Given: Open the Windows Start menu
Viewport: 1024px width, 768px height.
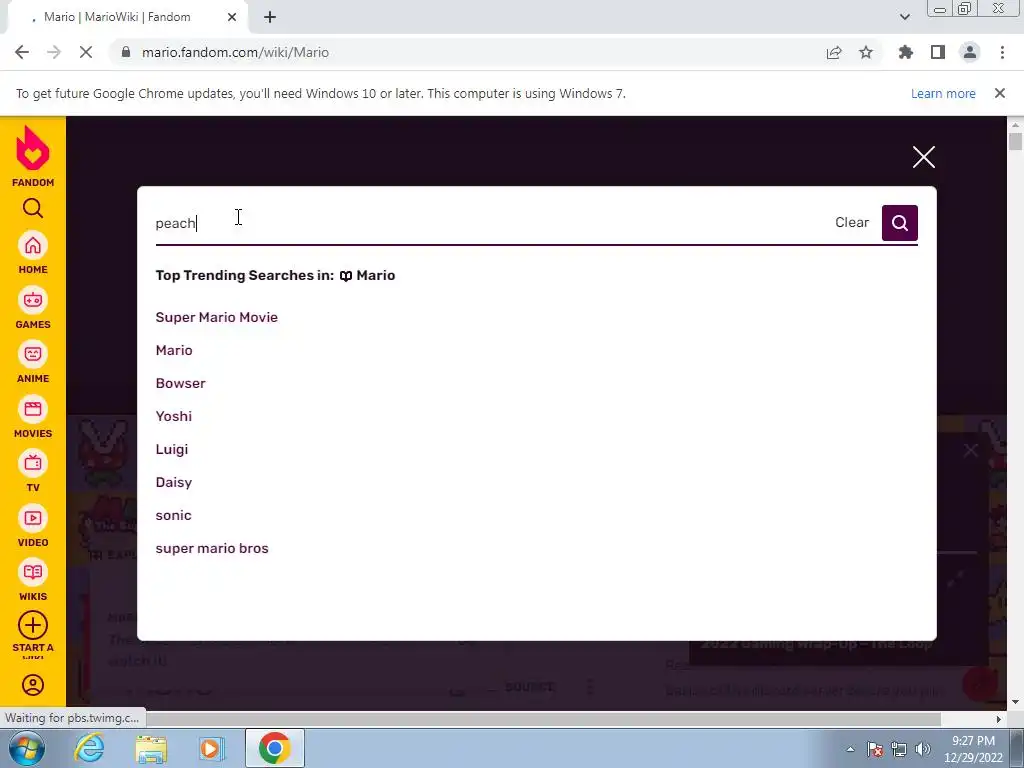Looking at the screenshot, I should [25, 748].
